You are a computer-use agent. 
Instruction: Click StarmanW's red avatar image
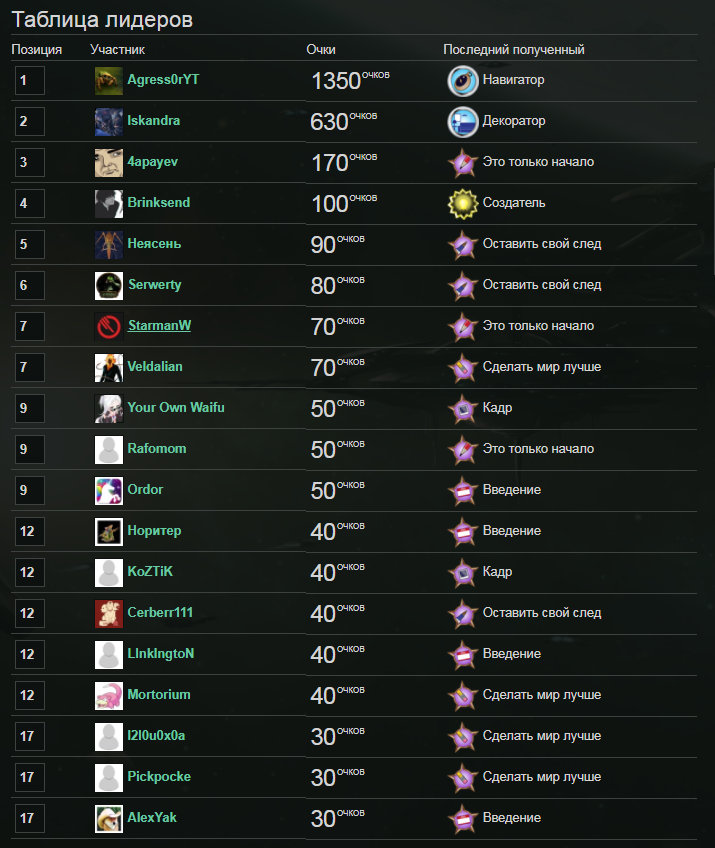point(109,326)
